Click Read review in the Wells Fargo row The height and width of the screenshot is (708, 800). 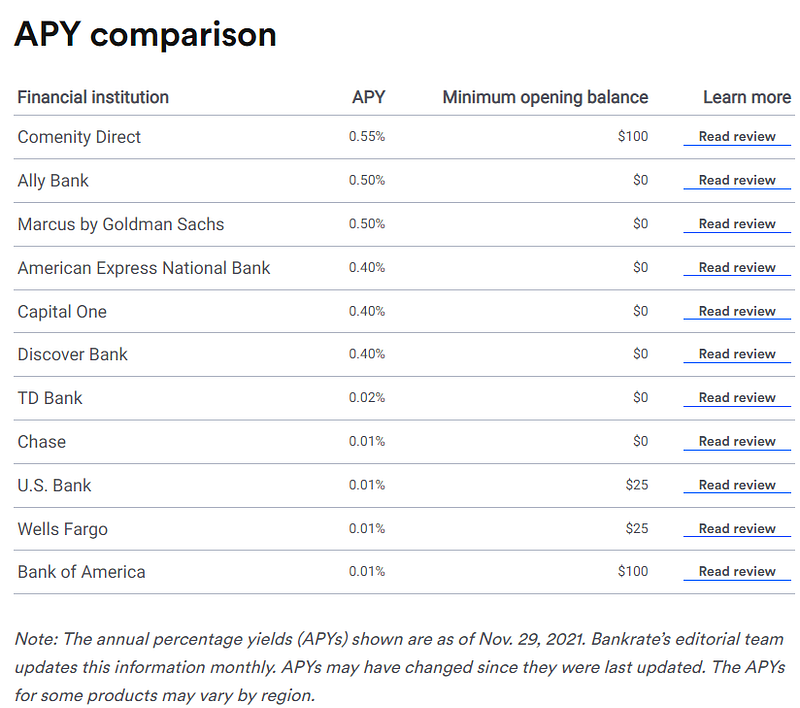pos(737,529)
